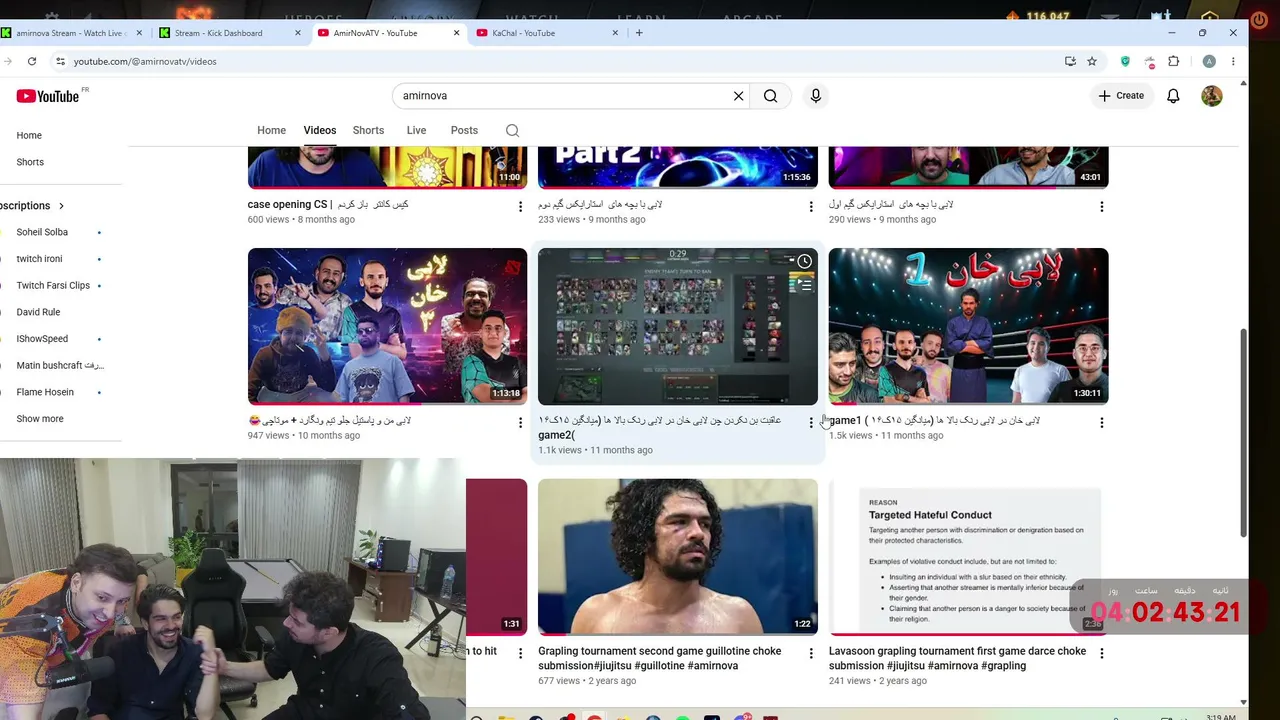Open options for the 233 views video
1280x720 pixels.
[x=811, y=207]
